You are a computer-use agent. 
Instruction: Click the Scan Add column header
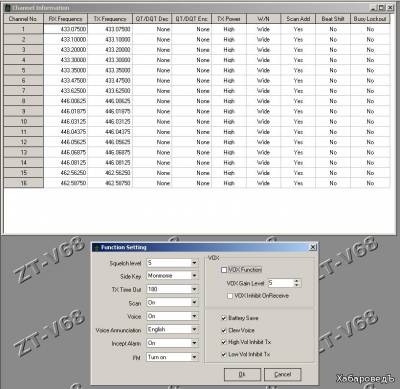coord(298,19)
